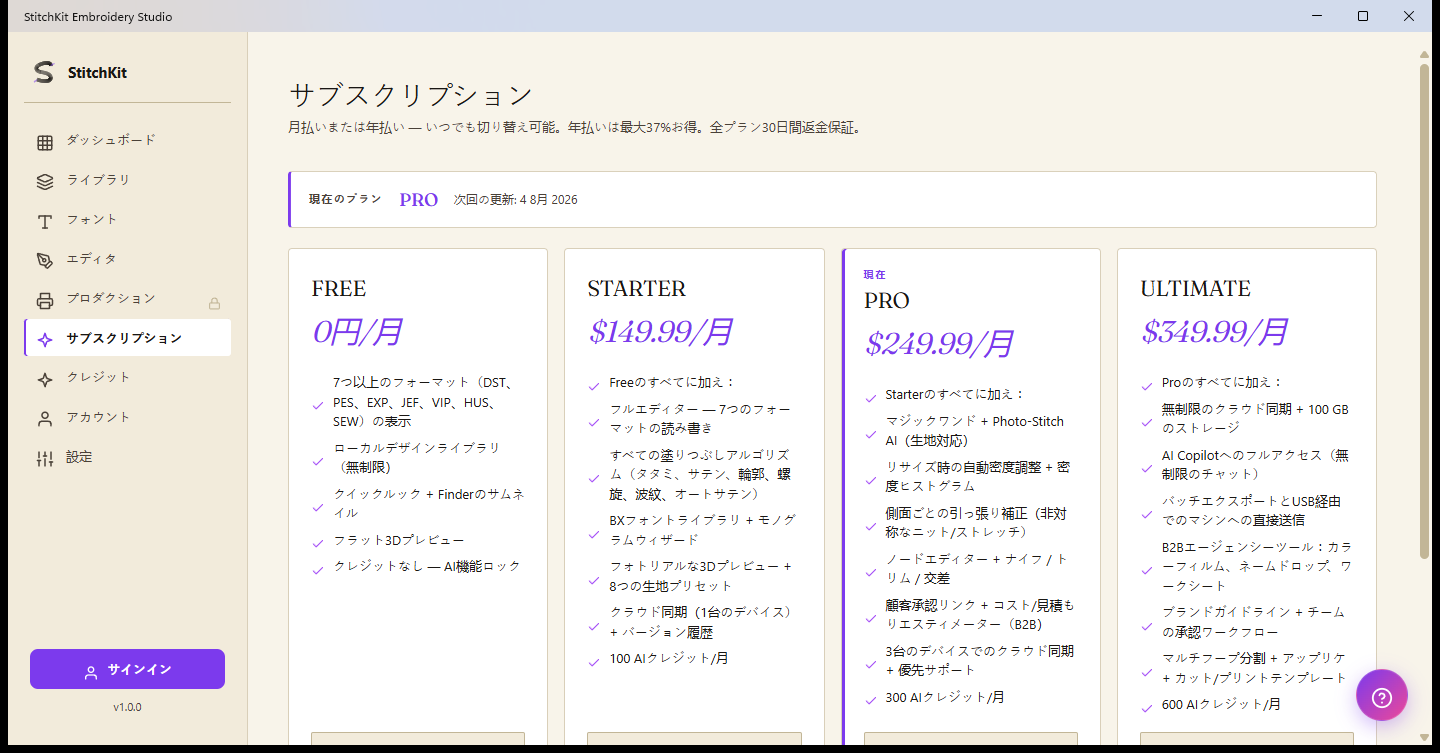Click checkmark beside 100 AIクレジット/月
Viewport: 1440px width, 753px height.
click(x=594, y=661)
